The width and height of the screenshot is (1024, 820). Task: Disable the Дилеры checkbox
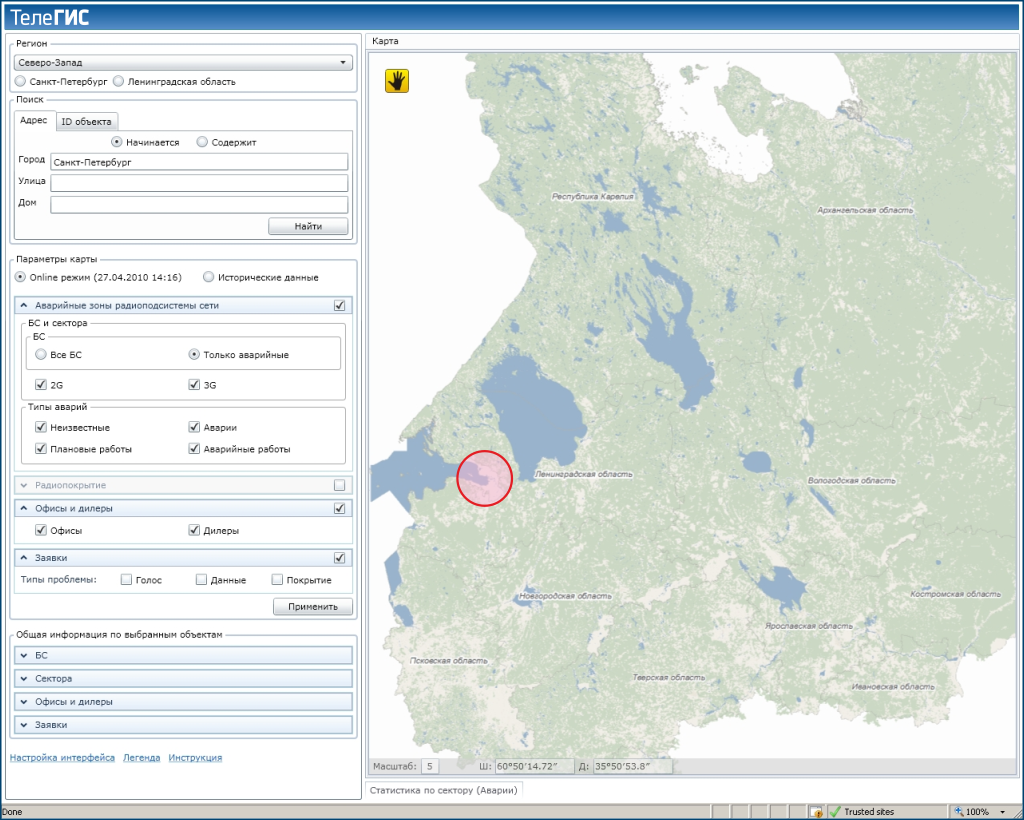pos(194,530)
